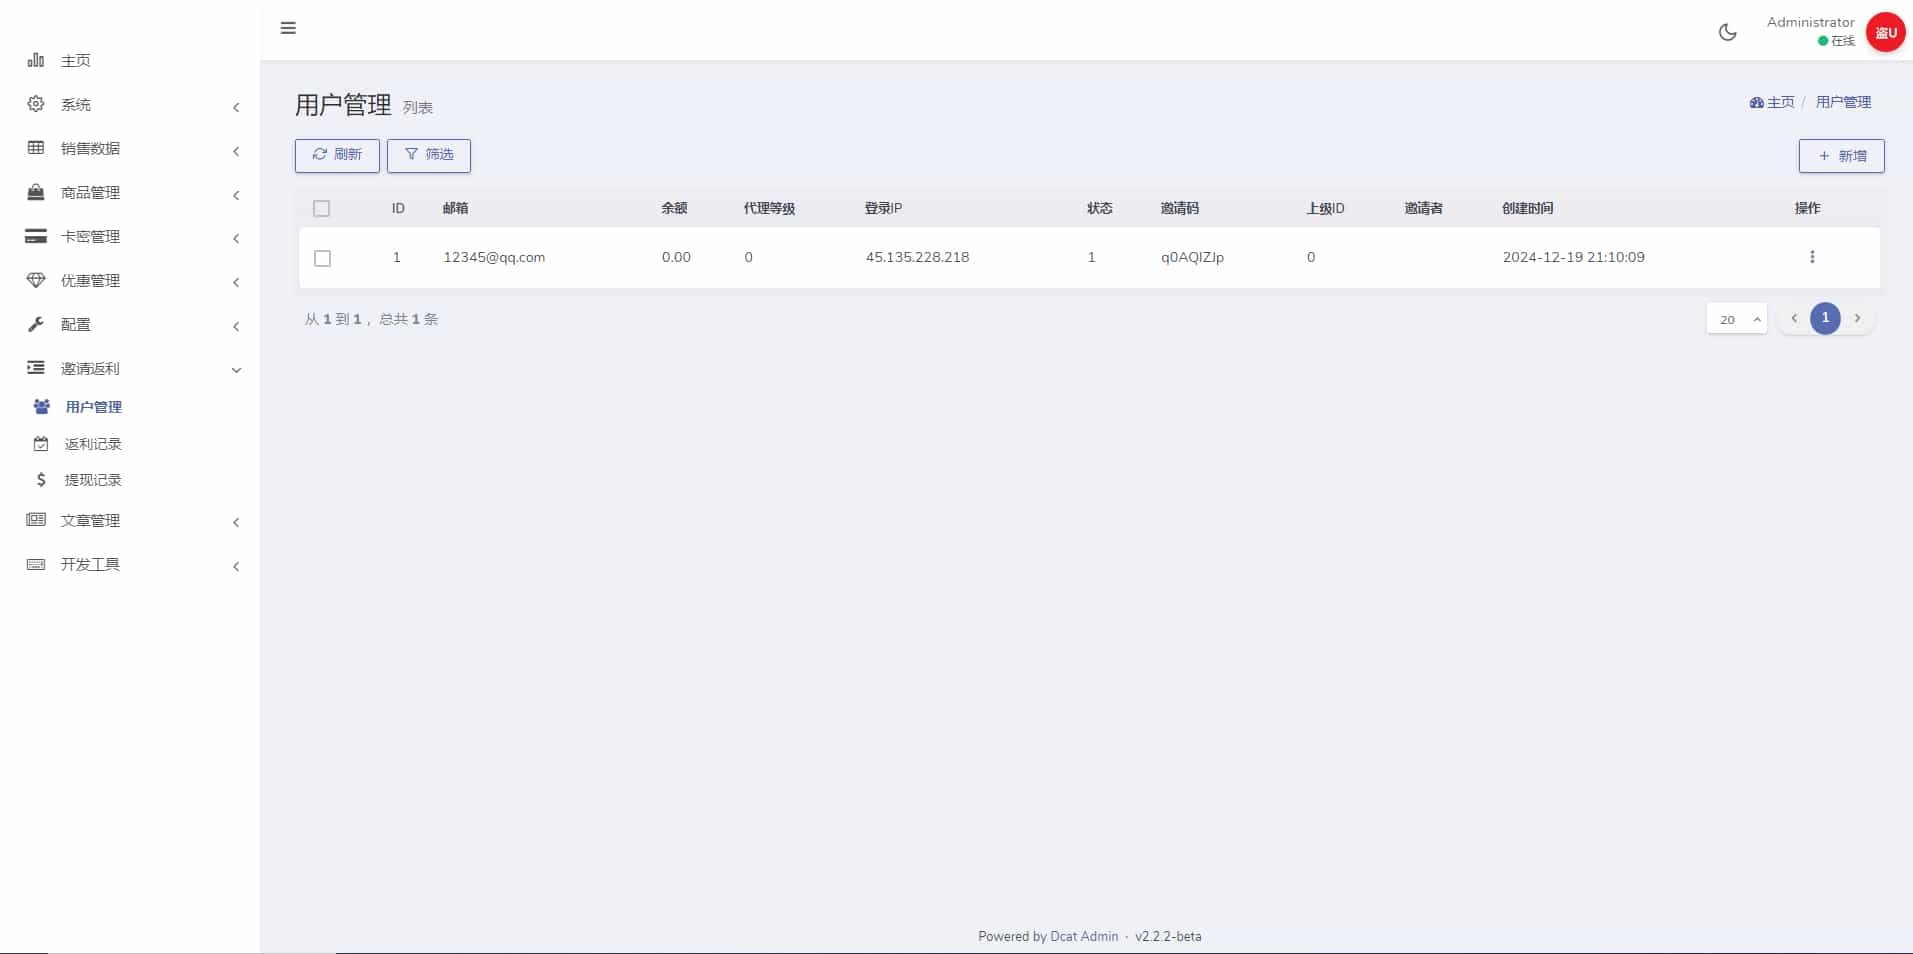Select page 1 in the pagination control
This screenshot has height=954, width=1913.
pyautogui.click(x=1825, y=318)
